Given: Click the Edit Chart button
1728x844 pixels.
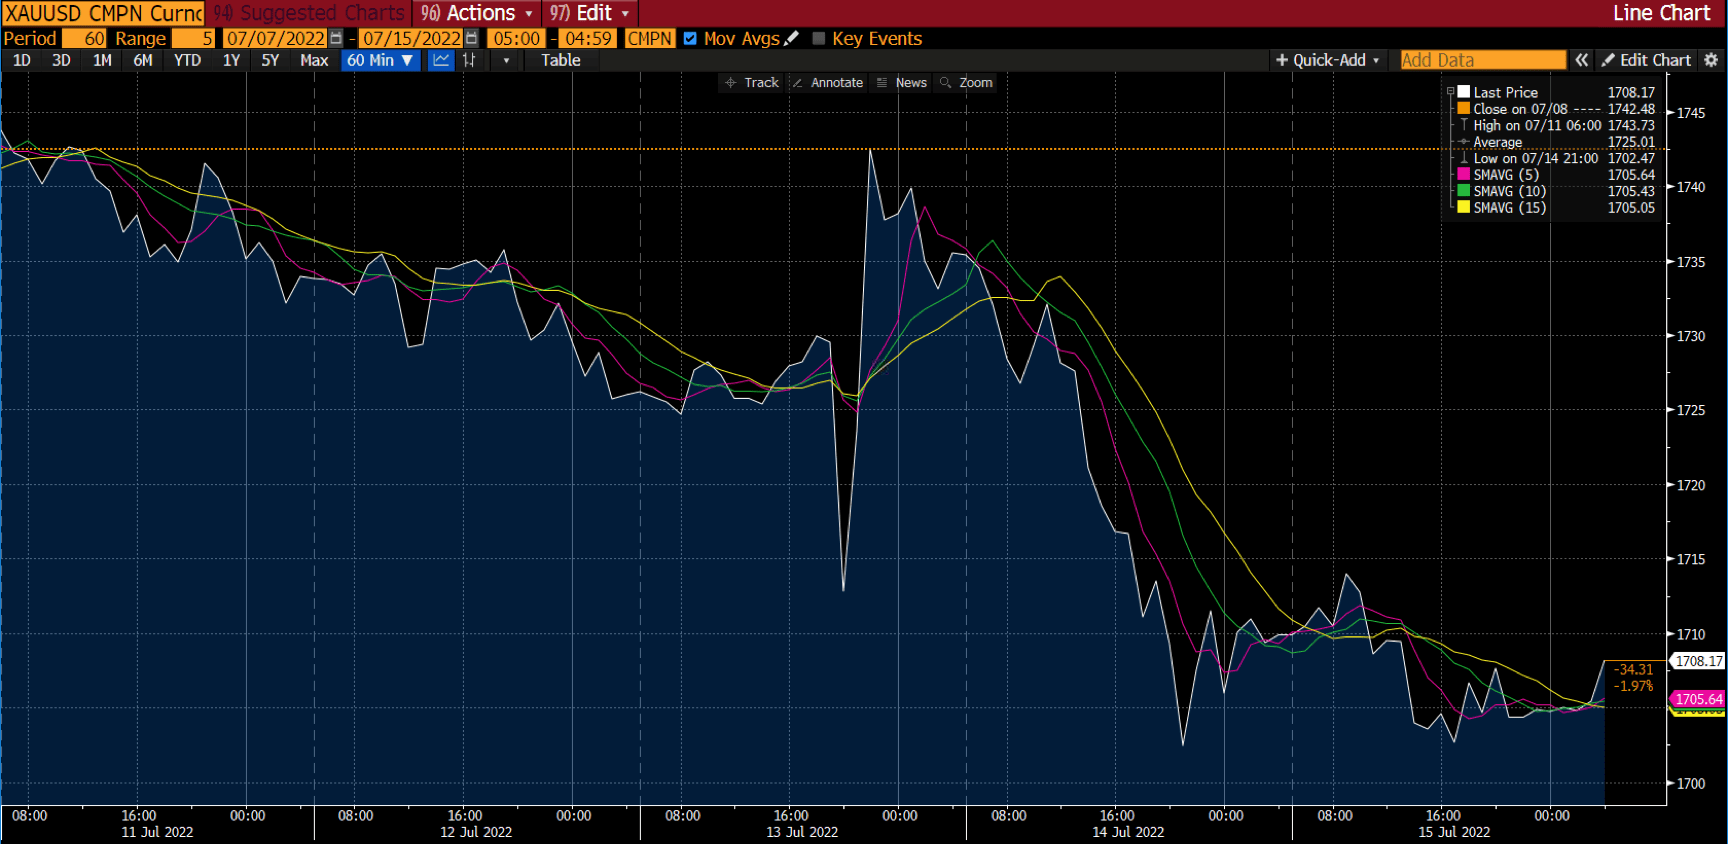Looking at the screenshot, I should tap(1646, 60).
